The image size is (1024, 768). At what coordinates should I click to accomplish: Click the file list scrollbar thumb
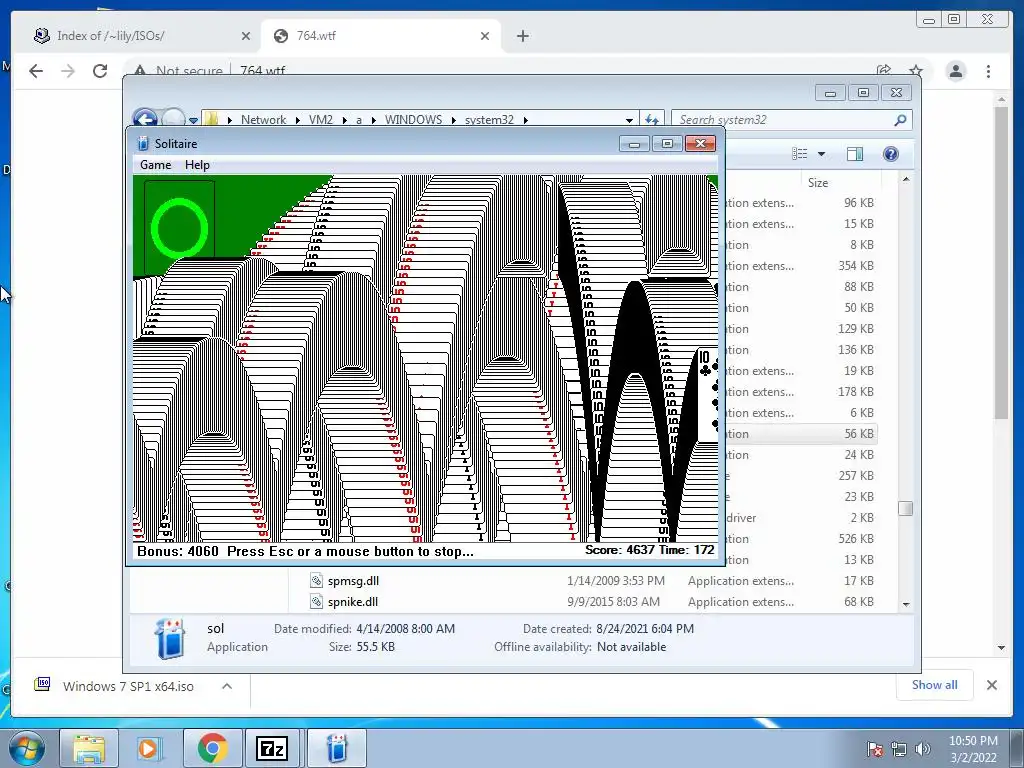(x=905, y=508)
